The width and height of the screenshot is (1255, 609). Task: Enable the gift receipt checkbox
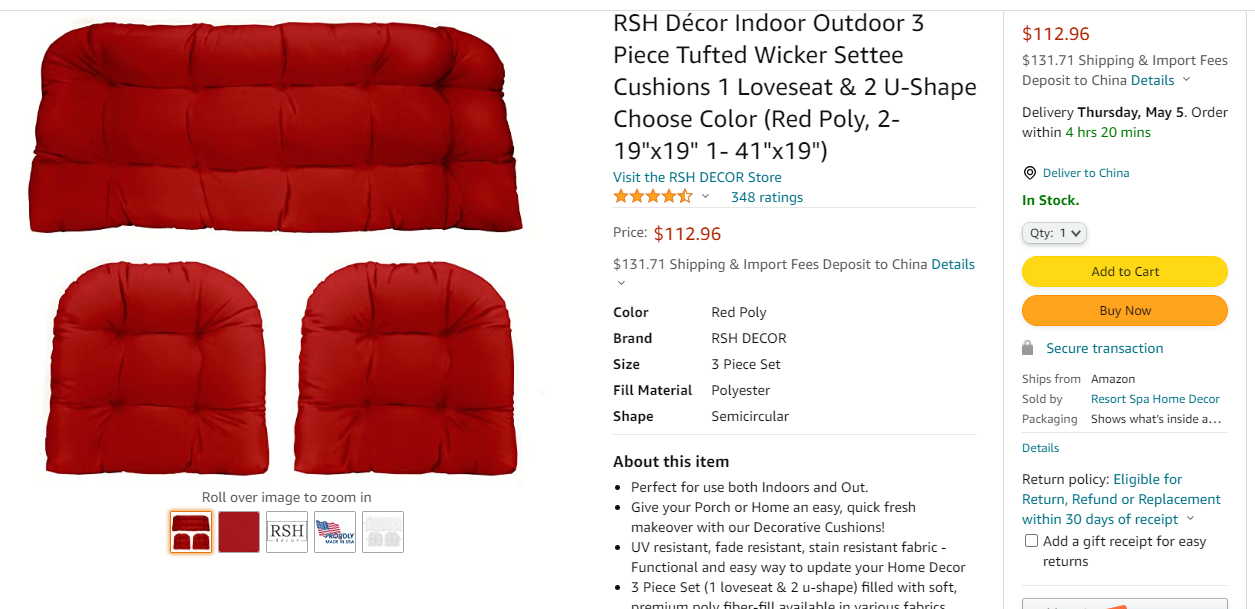coord(1031,541)
